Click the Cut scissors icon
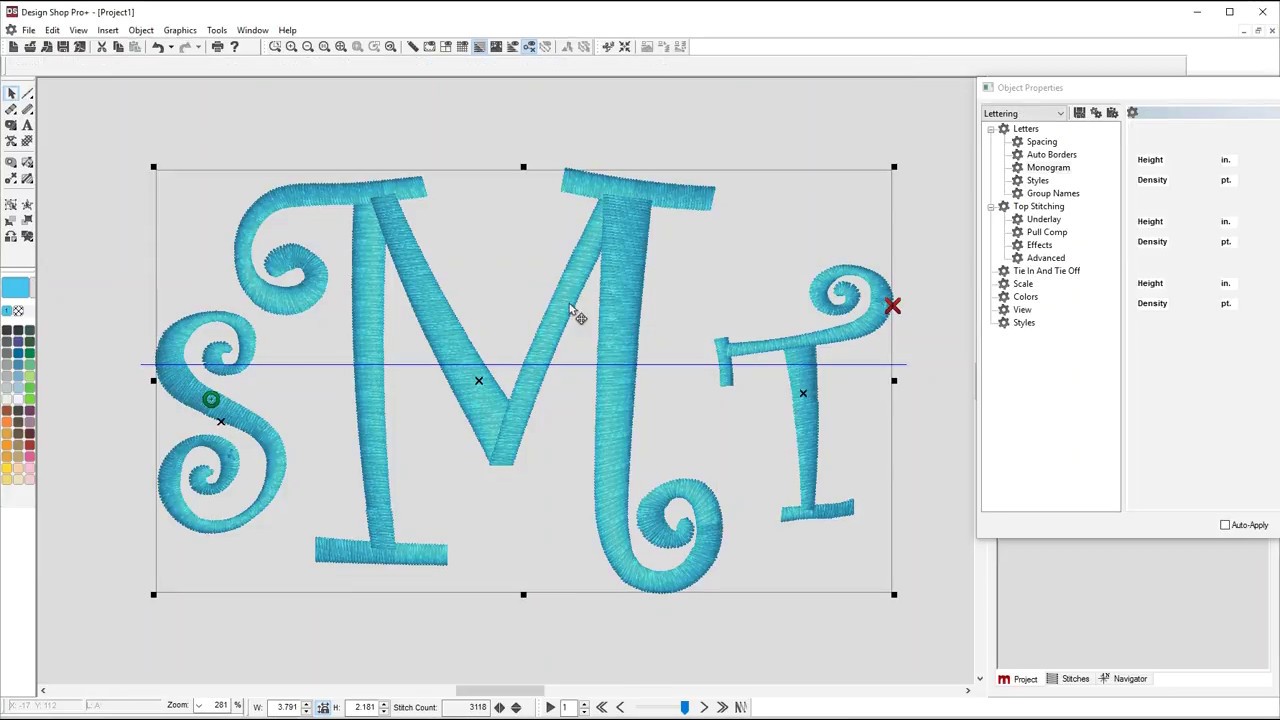The height and width of the screenshot is (720, 1280). pos(101,46)
